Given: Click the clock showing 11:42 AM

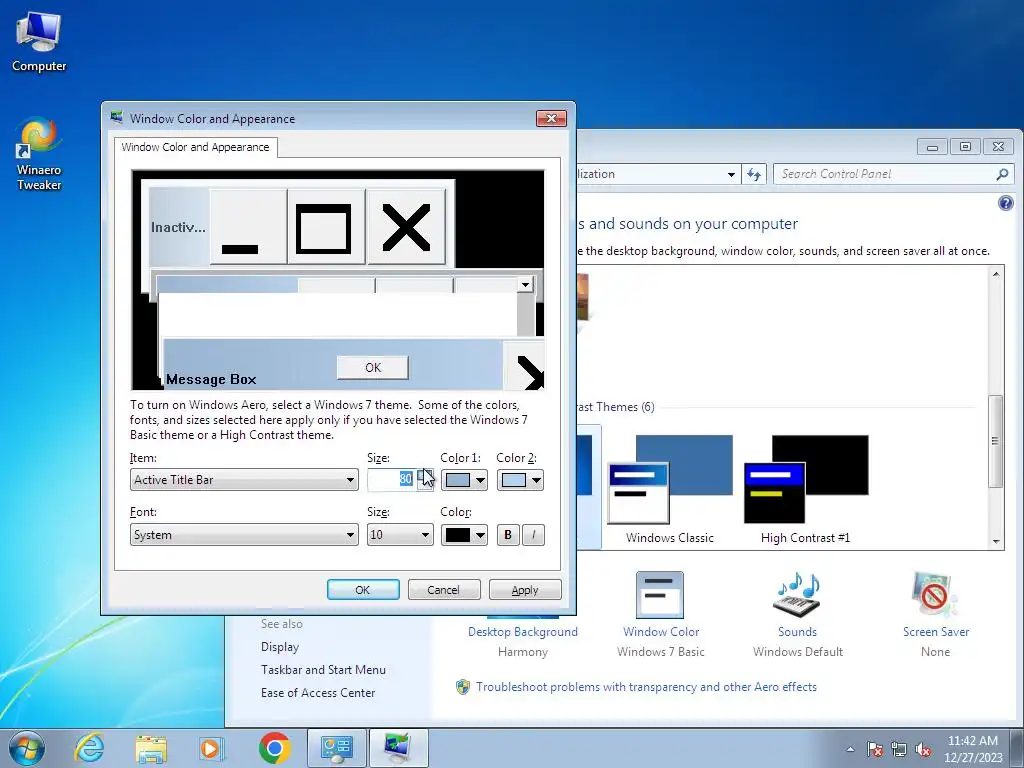Looking at the screenshot, I should pyautogui.click(x=972, y=741).
